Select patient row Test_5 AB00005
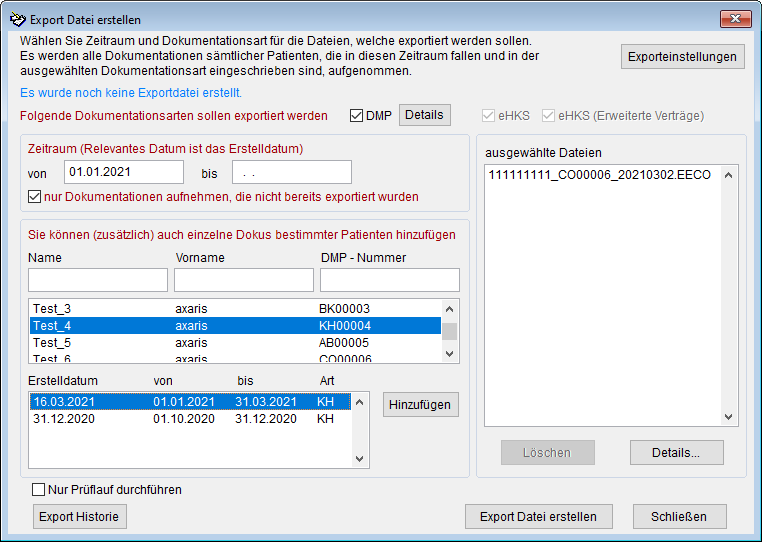762x542 pixels. coord(236,343)
